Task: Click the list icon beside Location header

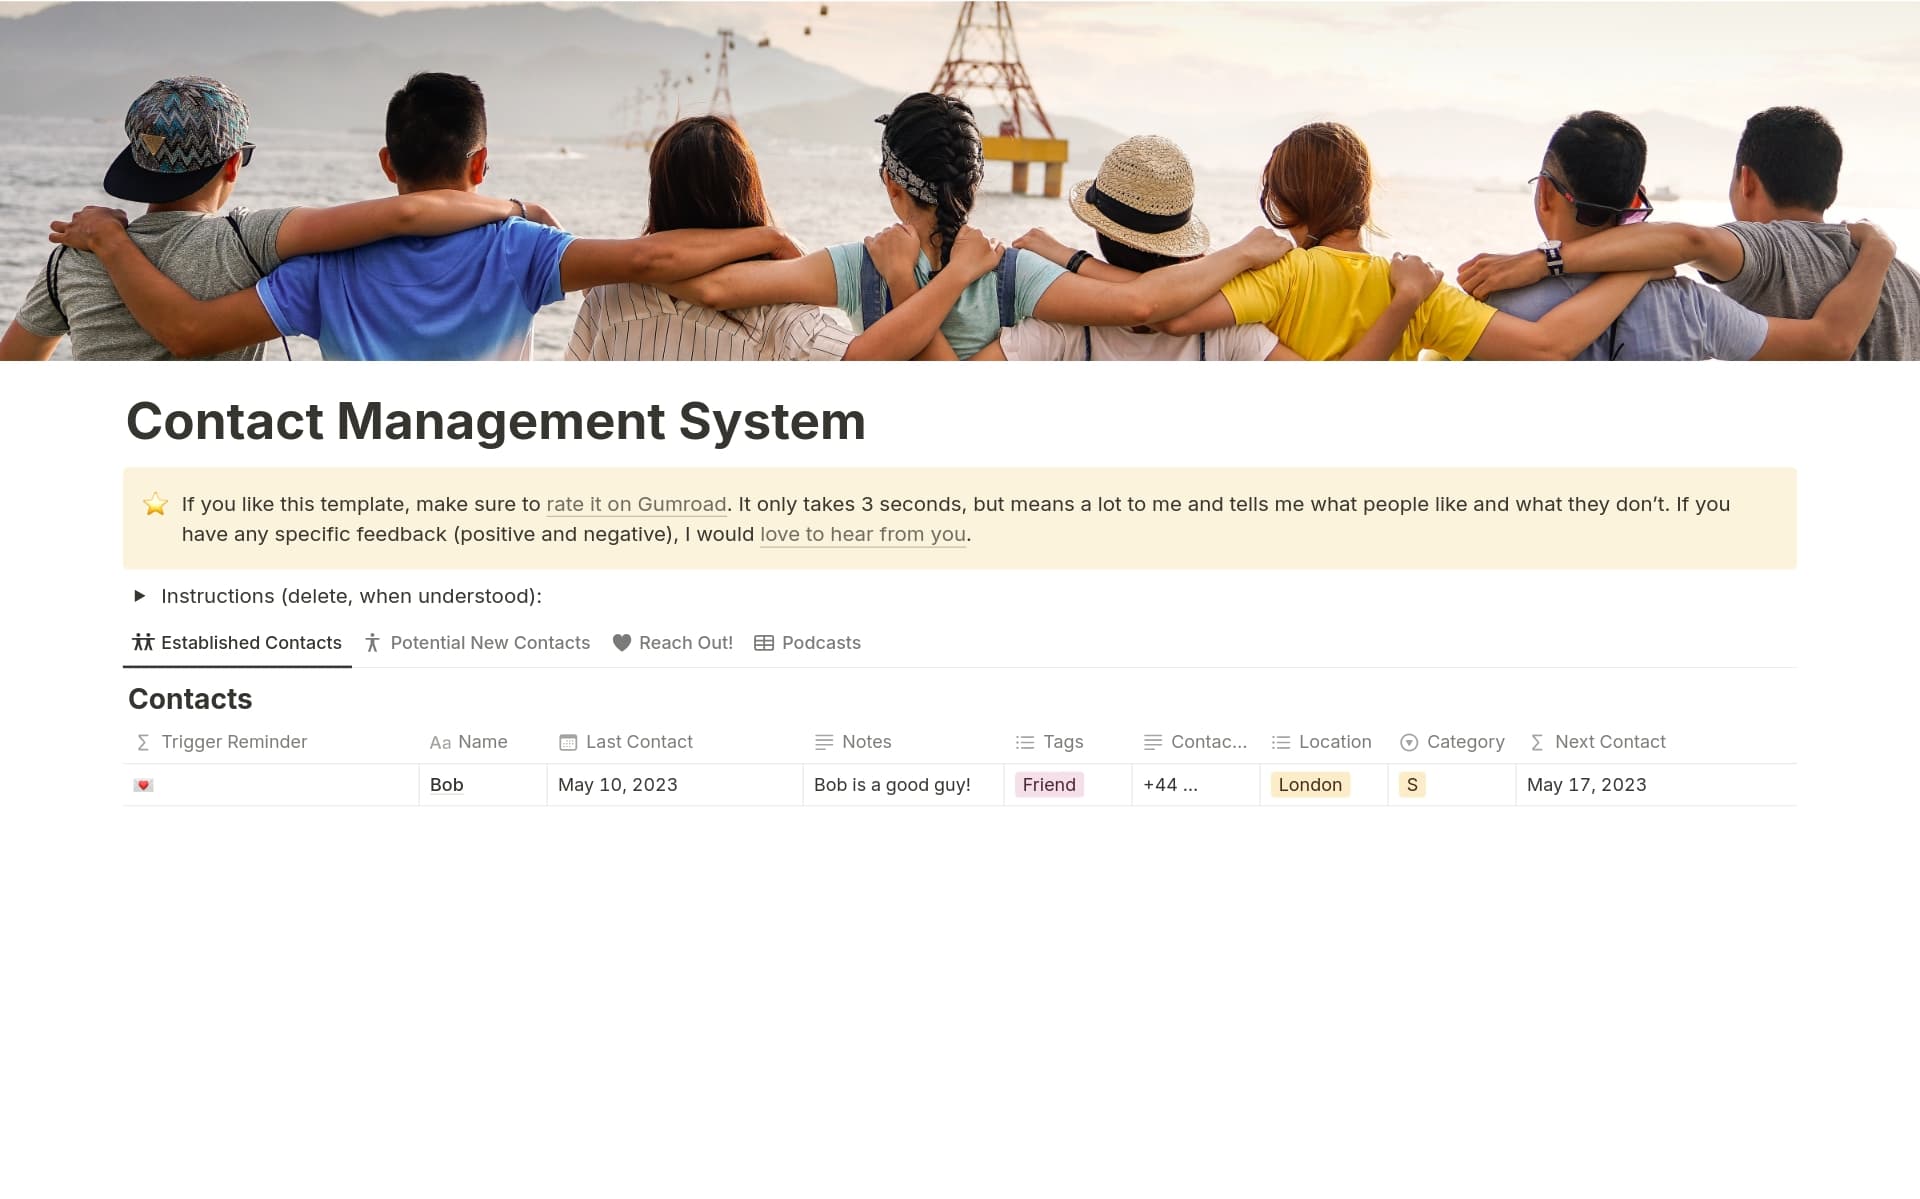Action: [x=1279, y=742]
